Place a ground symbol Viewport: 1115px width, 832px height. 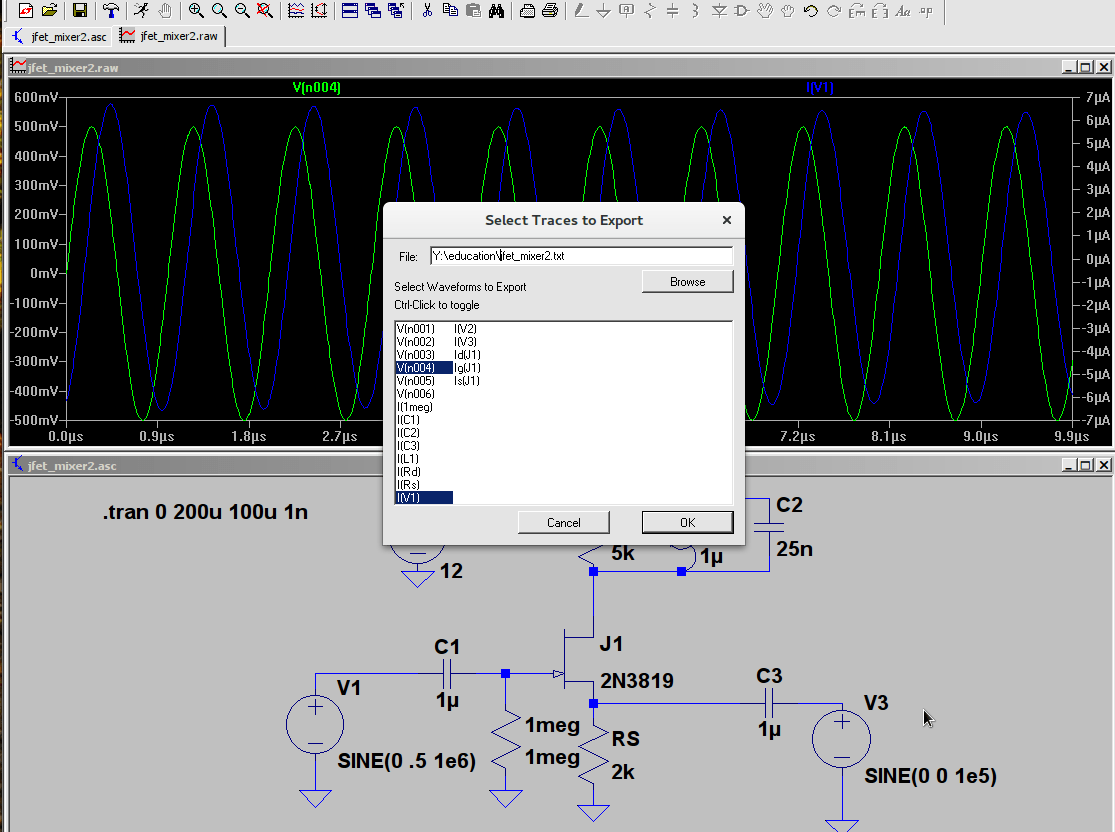click(602, 13)
